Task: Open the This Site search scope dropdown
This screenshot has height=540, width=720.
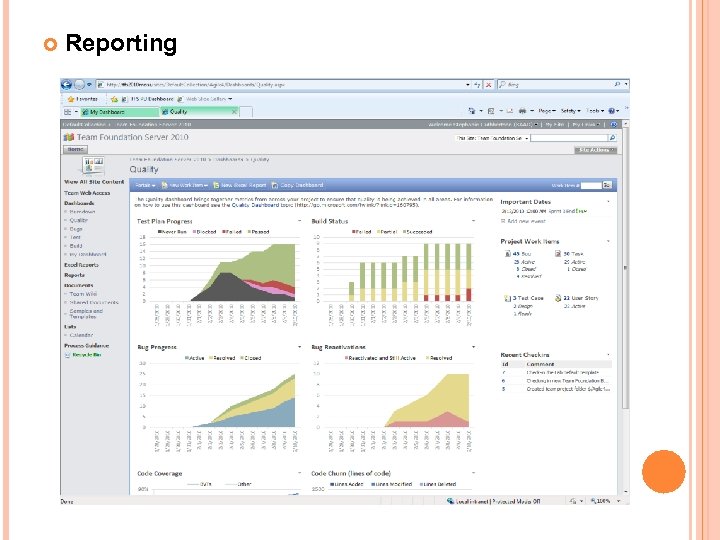Action: pos(492,138)
